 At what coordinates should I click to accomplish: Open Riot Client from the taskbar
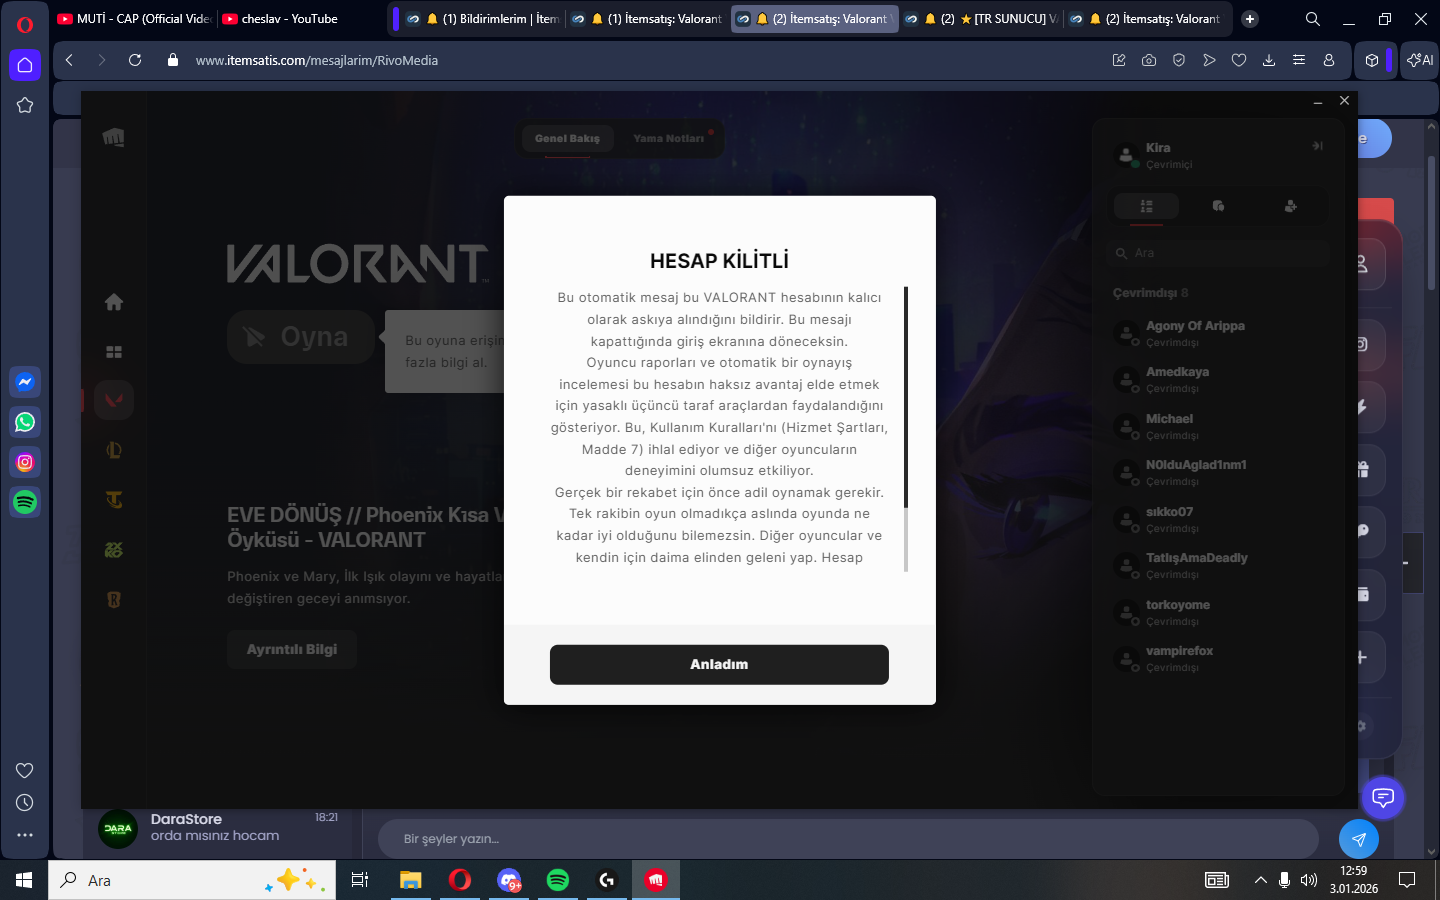[x=656, y=880]
